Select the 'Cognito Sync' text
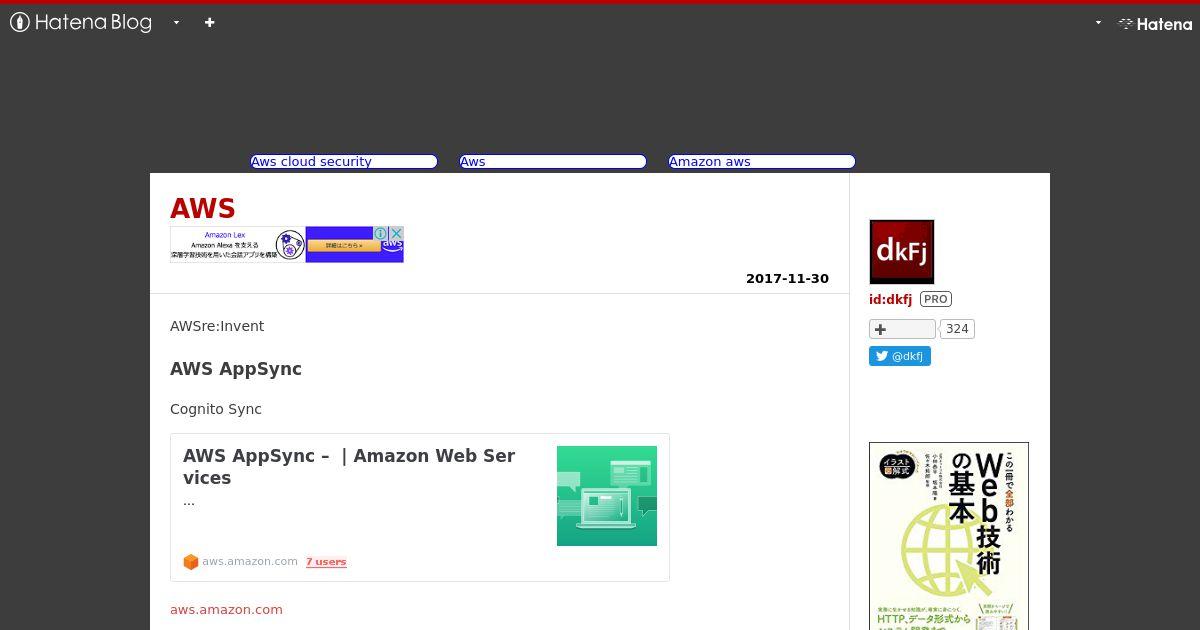Image resolution: width=1200 pixels, height=630 pixels. coord(216,409)
